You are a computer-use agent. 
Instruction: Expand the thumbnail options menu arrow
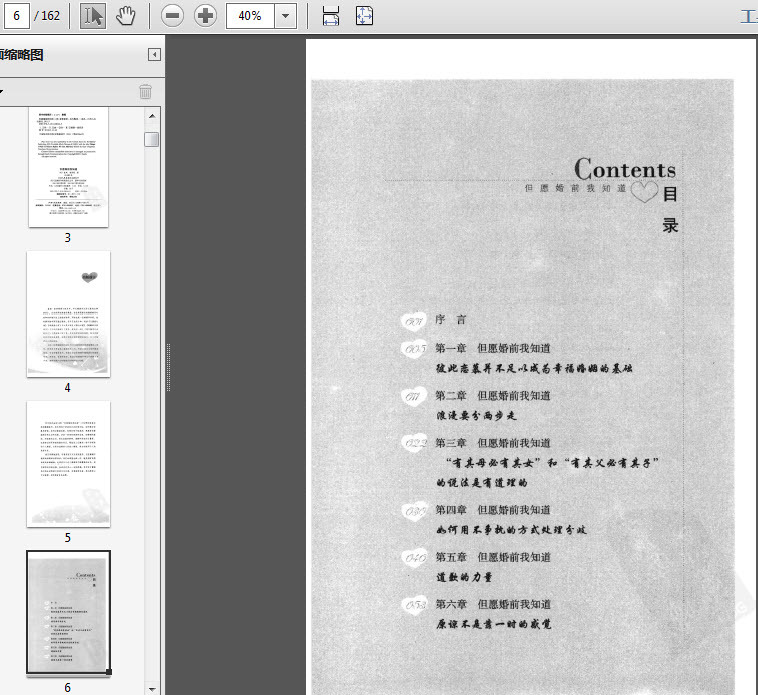pos(1,91)
